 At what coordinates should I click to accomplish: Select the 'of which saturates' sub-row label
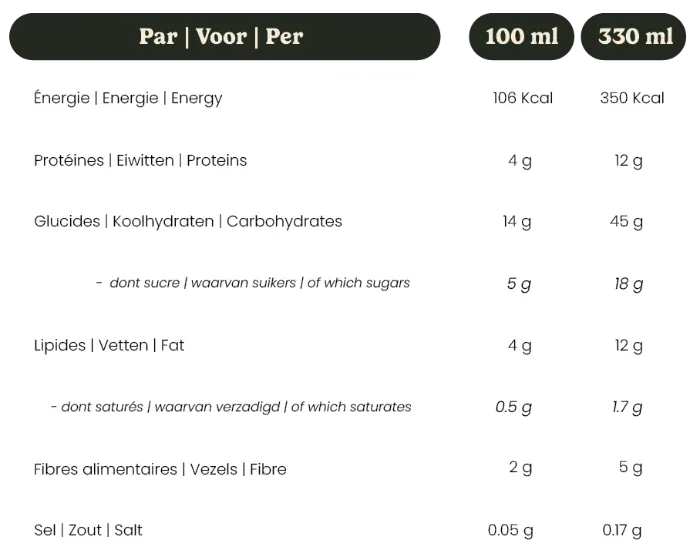(230, 407)
